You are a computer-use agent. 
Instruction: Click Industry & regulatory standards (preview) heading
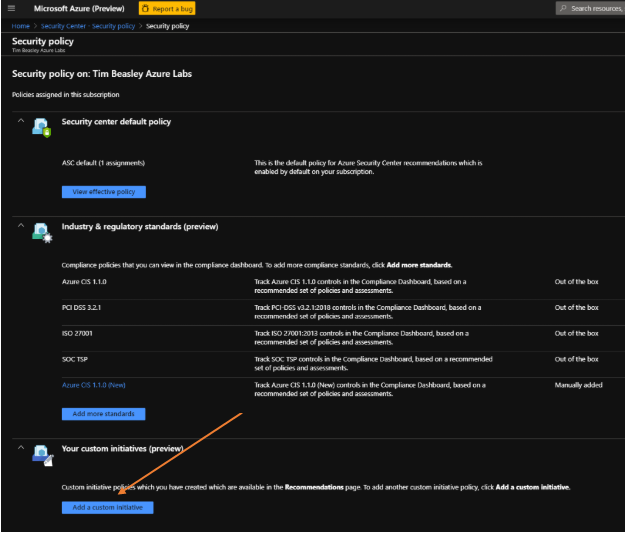point(140,227)
